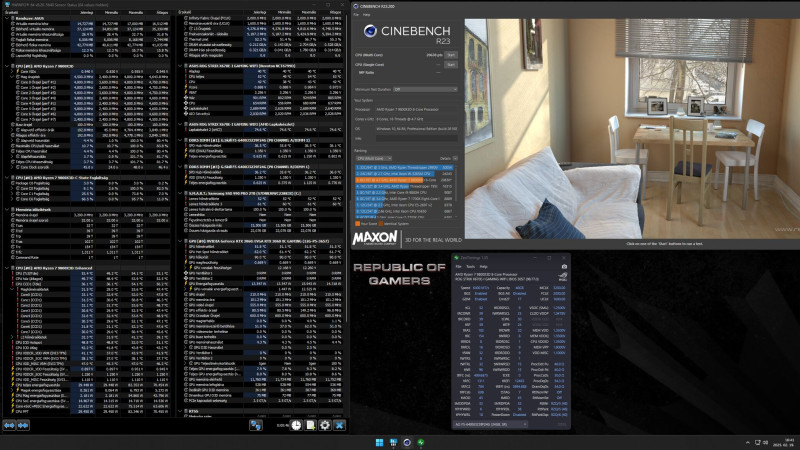
Task: Click Minimális column header in right sensor pane
Action: coord(284,12)
